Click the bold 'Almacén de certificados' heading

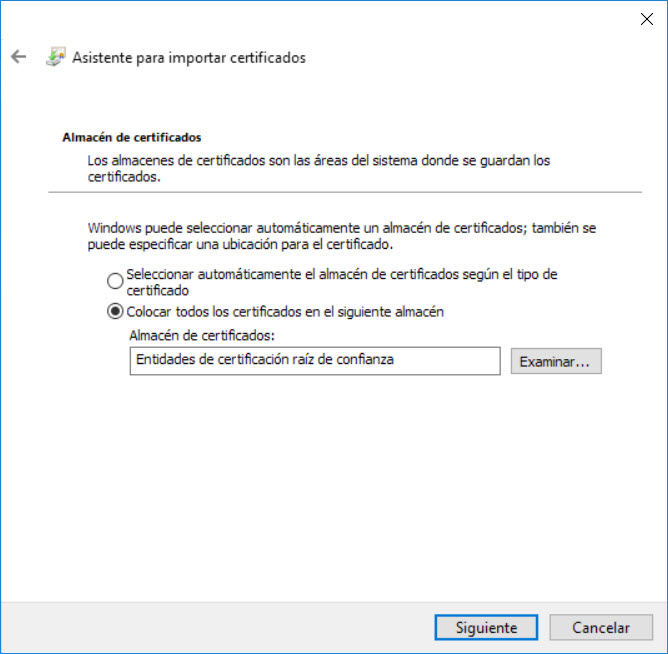coord(132,138)
